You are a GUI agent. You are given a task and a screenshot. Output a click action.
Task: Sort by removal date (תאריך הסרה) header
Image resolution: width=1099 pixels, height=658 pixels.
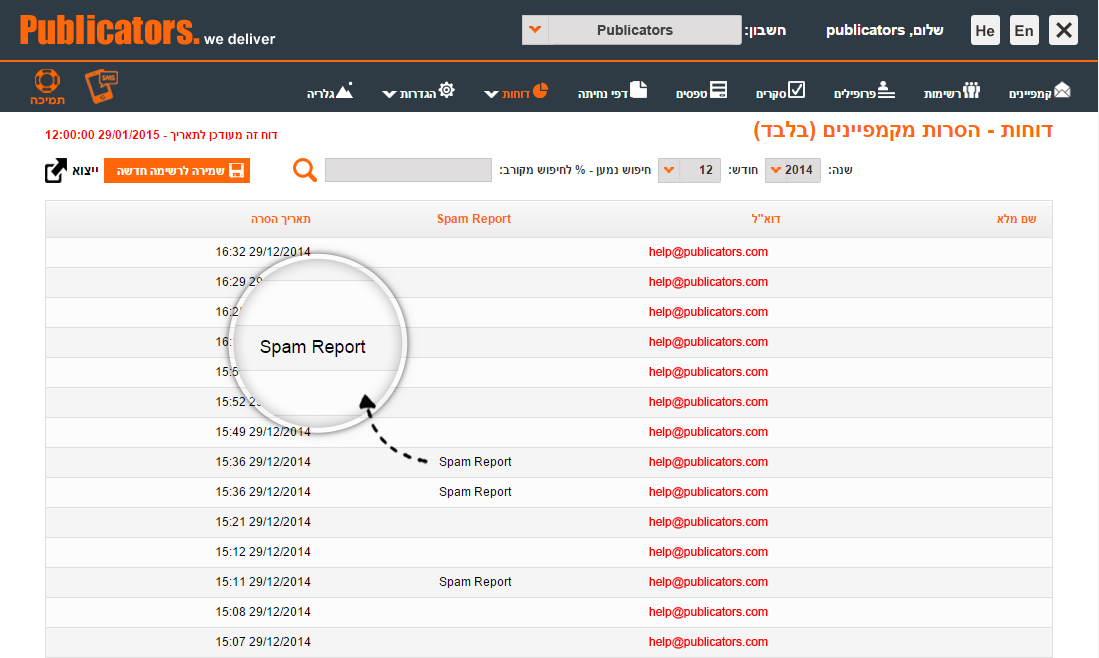280,219
